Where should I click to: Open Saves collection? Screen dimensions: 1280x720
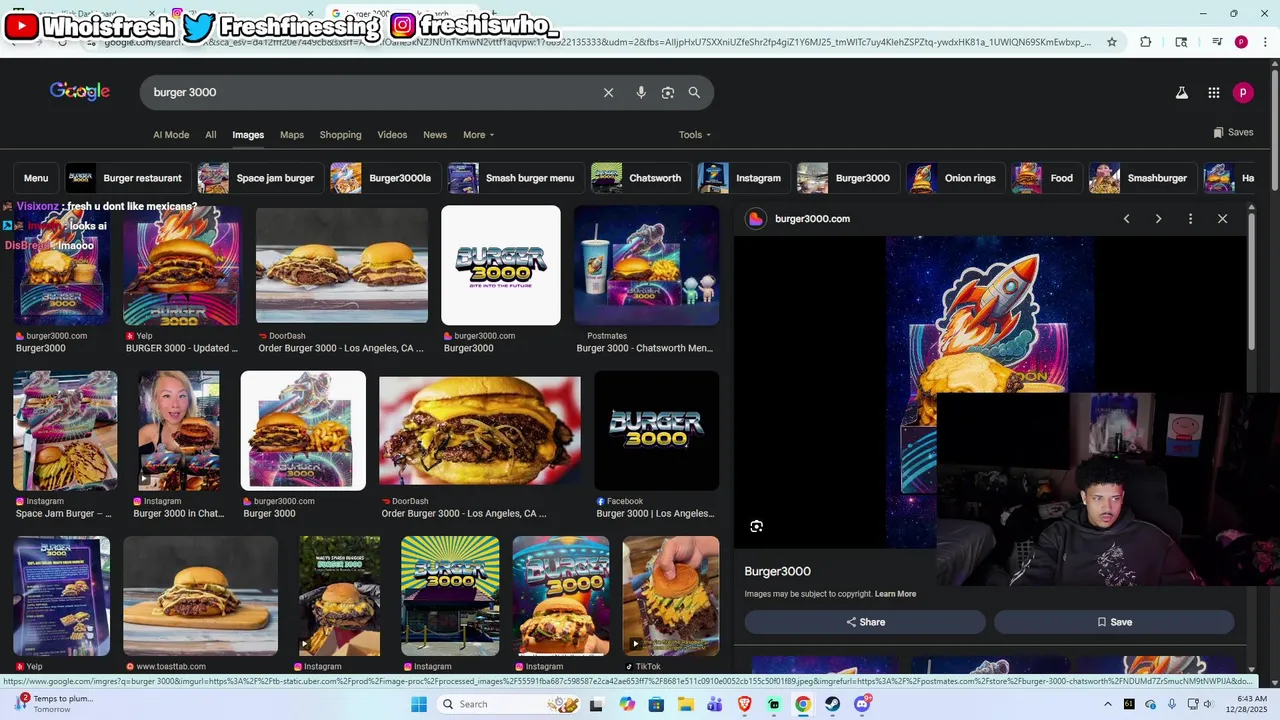[x=1233, y=132]
